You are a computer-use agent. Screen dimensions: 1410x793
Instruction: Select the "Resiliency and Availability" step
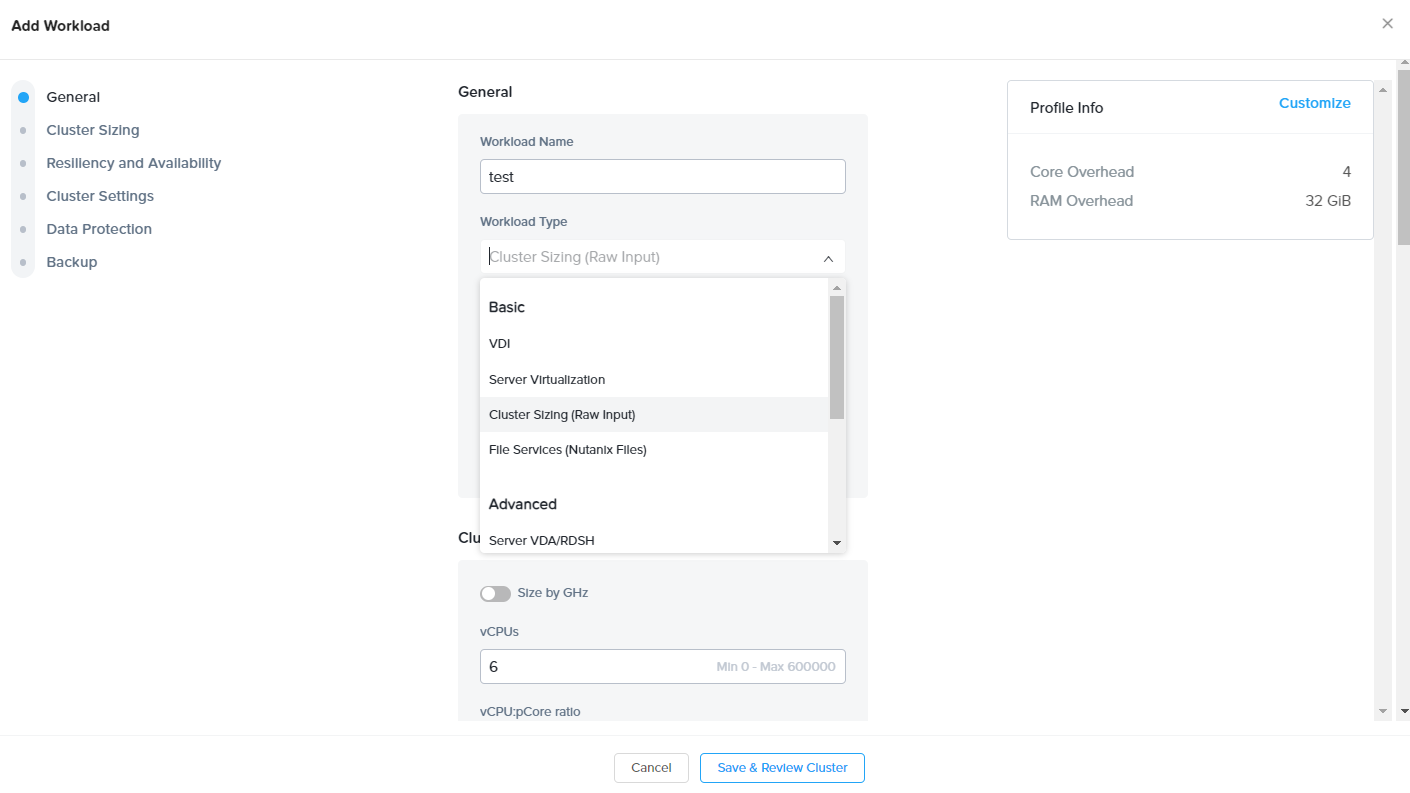click(x=133, y=162)
